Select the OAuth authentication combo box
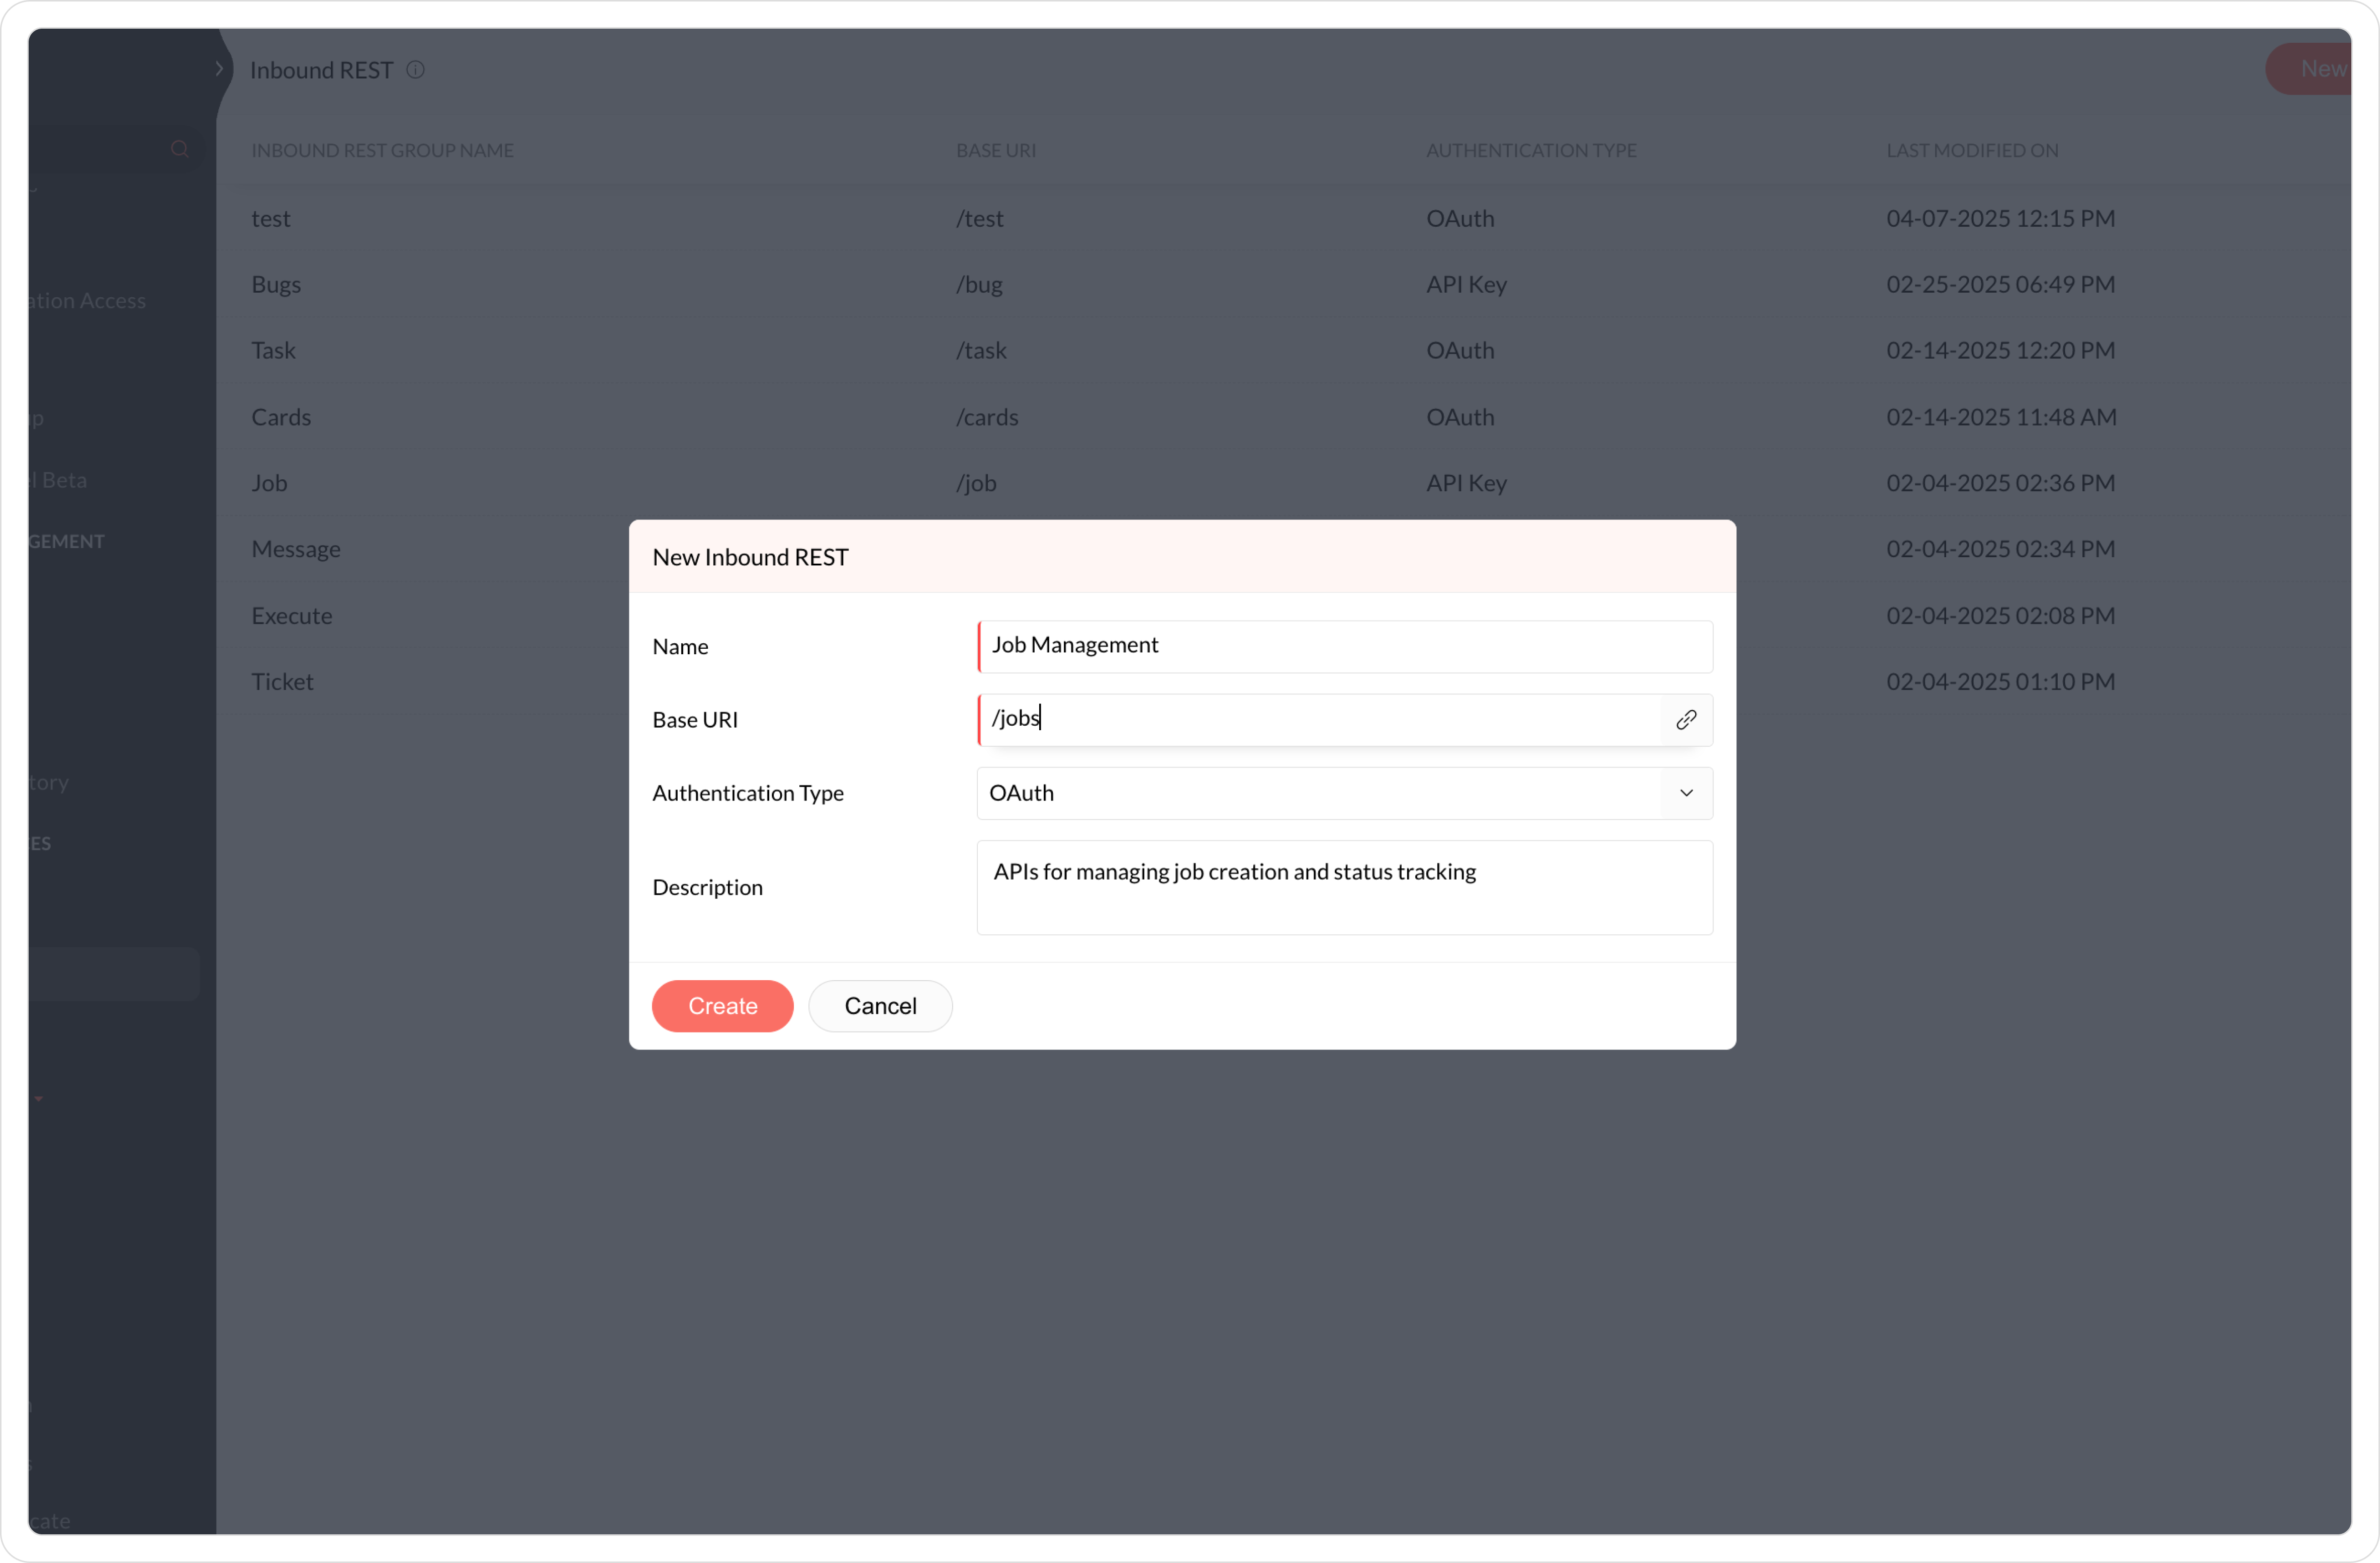Image resolution: width=2380 pixels, height=1563 pixels. tap(1320, 793)
